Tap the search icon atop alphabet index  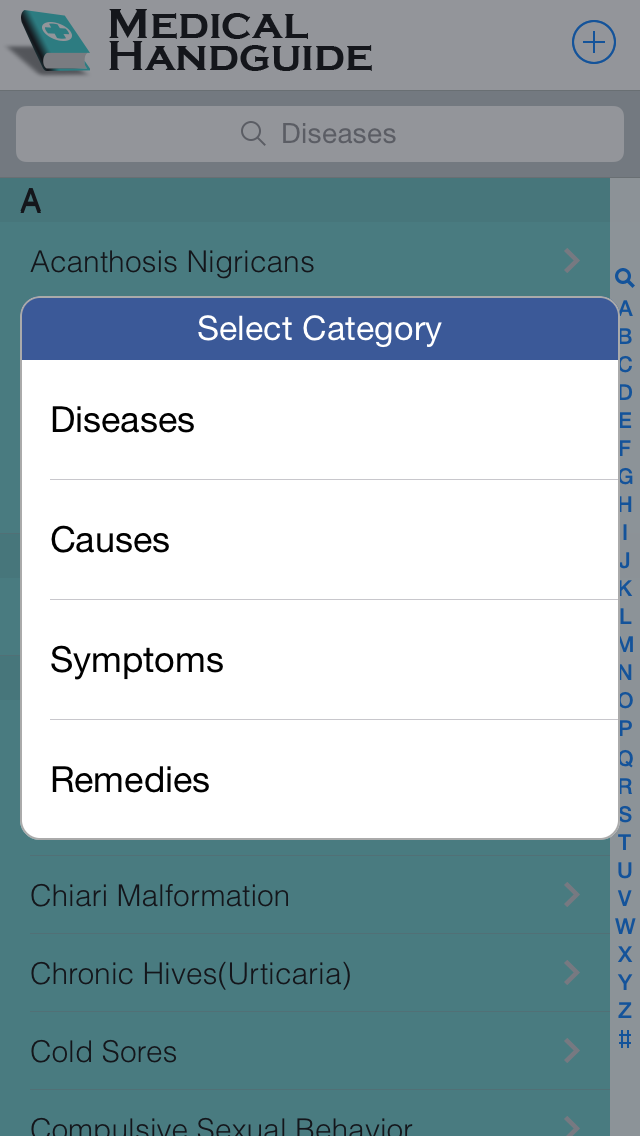point(625,278)
